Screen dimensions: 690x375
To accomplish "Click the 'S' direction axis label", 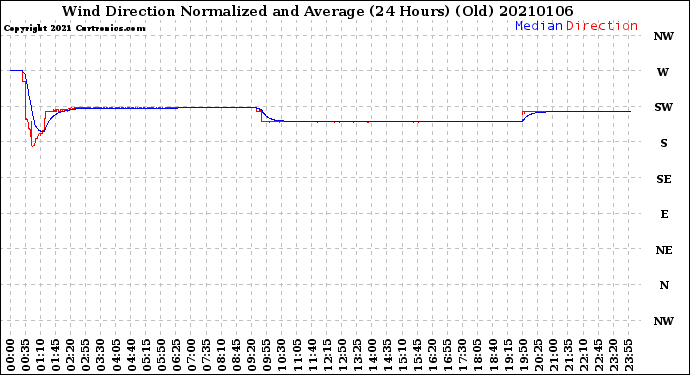I will 664,143.
